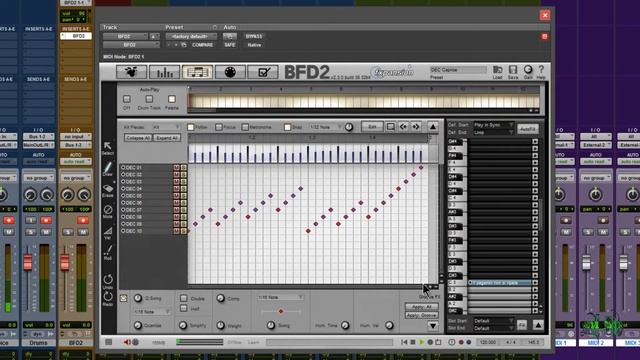
Task: Enable the Follow checkbox
Action: tap(191, 127)
